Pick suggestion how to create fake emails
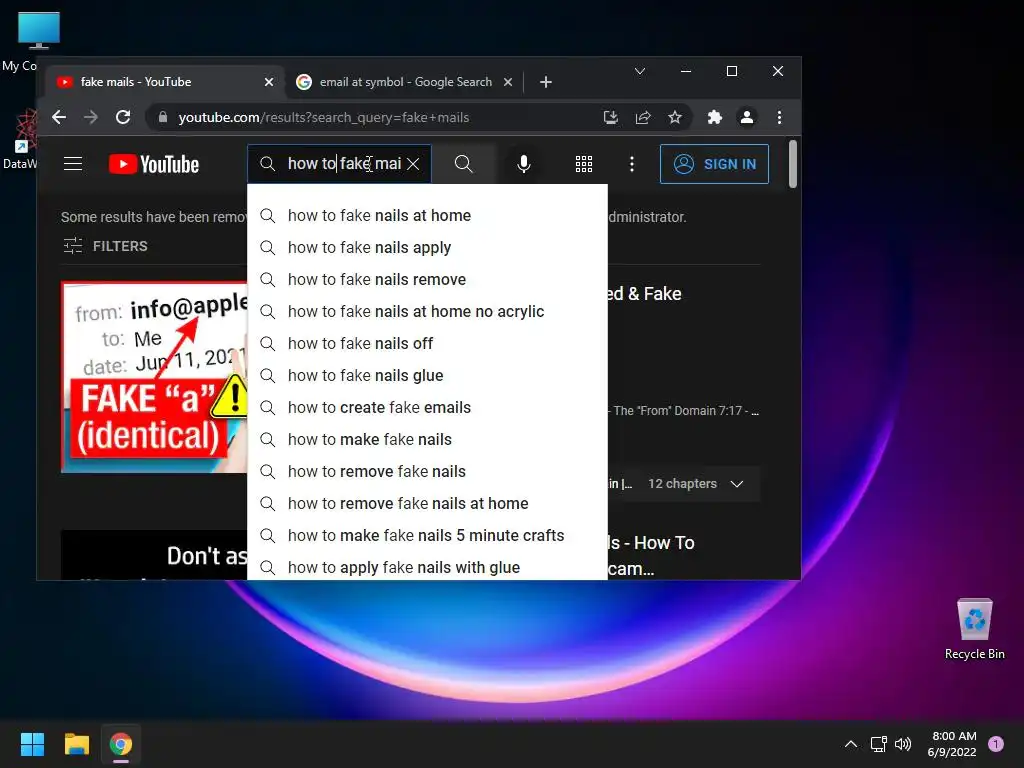This screenshot has height=768, width=1024. coord(427,408)
